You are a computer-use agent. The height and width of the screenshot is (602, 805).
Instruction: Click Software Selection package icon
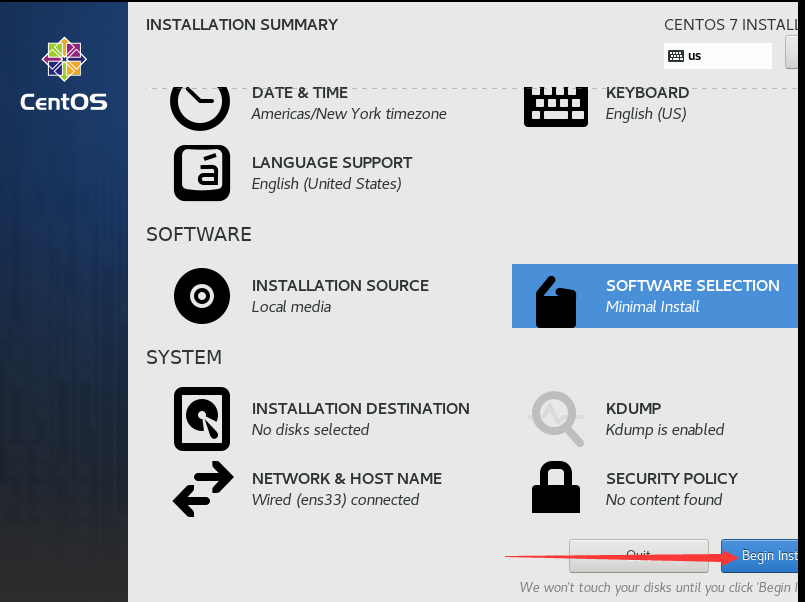555,302
